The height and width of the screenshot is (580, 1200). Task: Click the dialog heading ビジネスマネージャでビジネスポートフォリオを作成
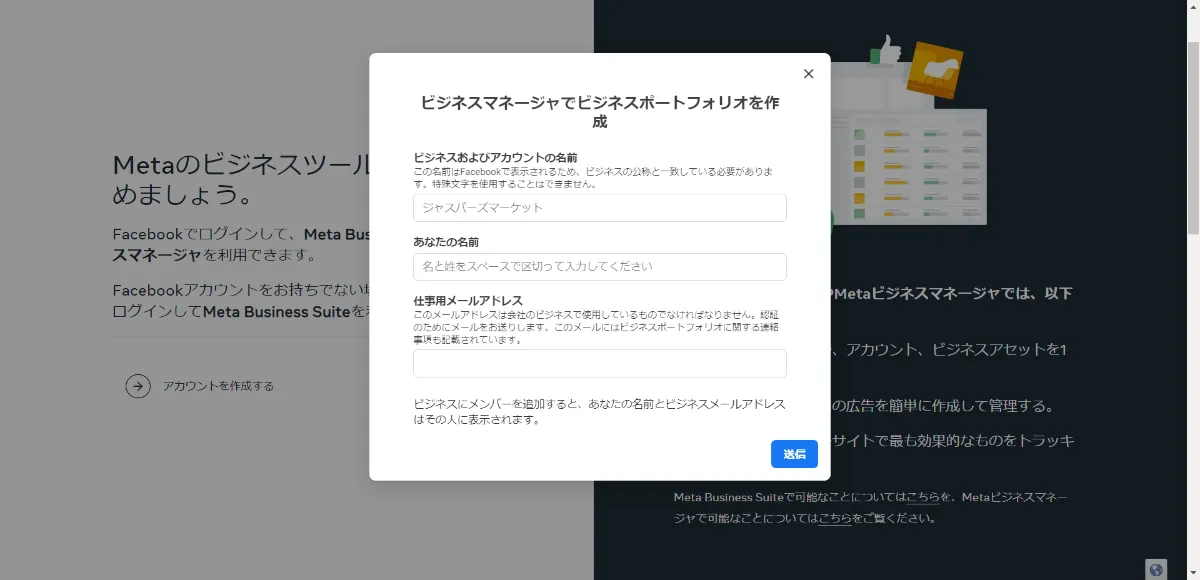[600, 112]
